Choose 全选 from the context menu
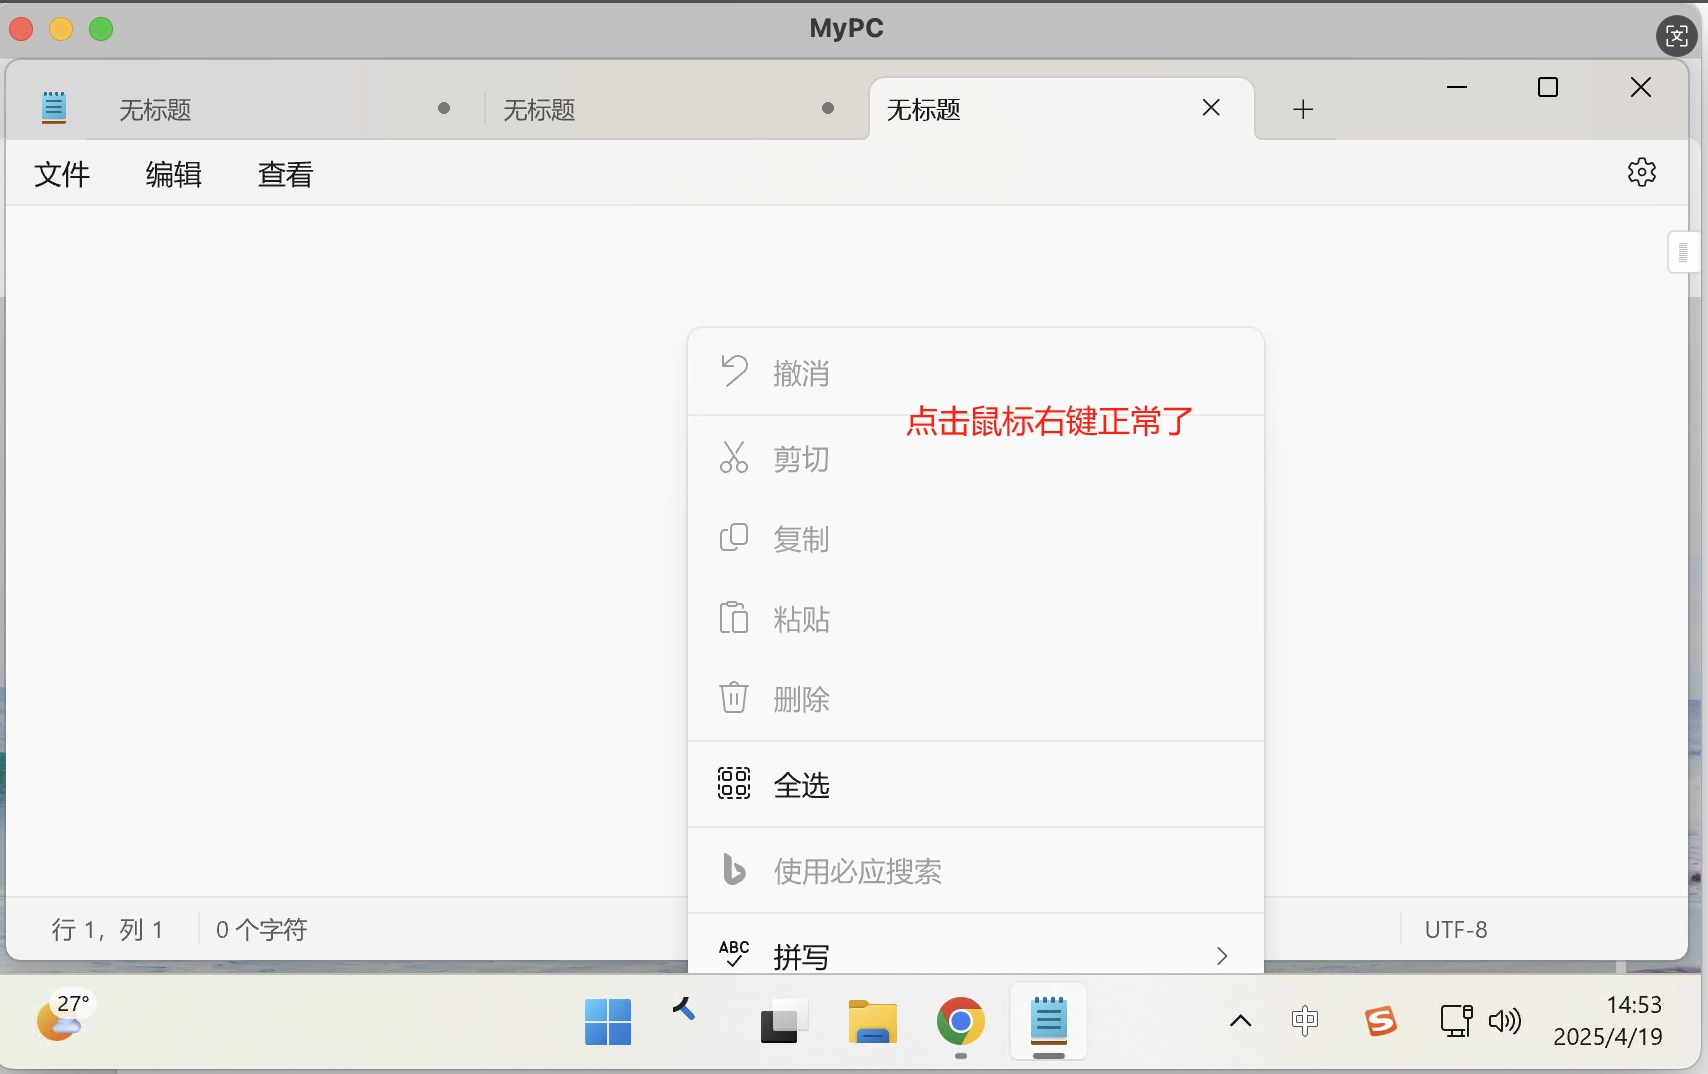 point(802,785)
